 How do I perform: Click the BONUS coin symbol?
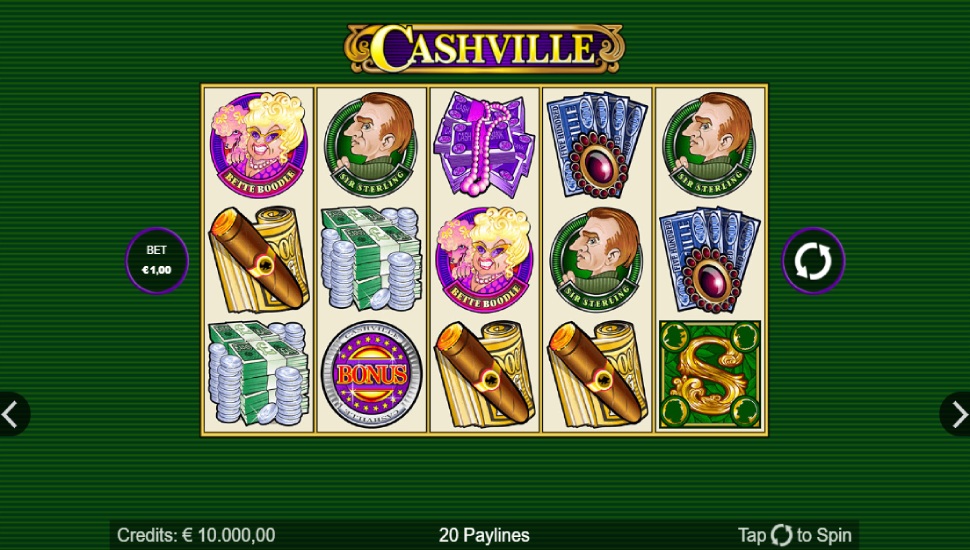371,374
